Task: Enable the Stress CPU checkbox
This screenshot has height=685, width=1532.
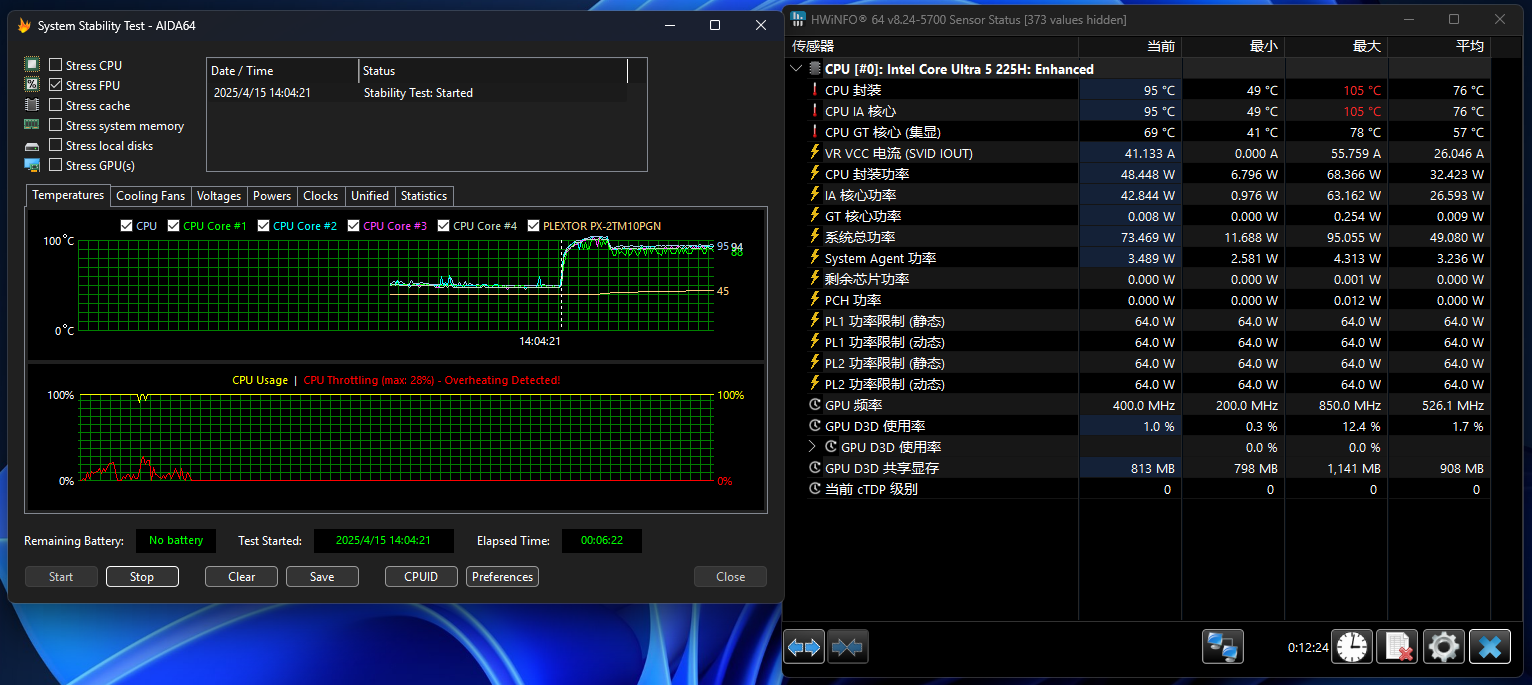Action: (56, 65)
